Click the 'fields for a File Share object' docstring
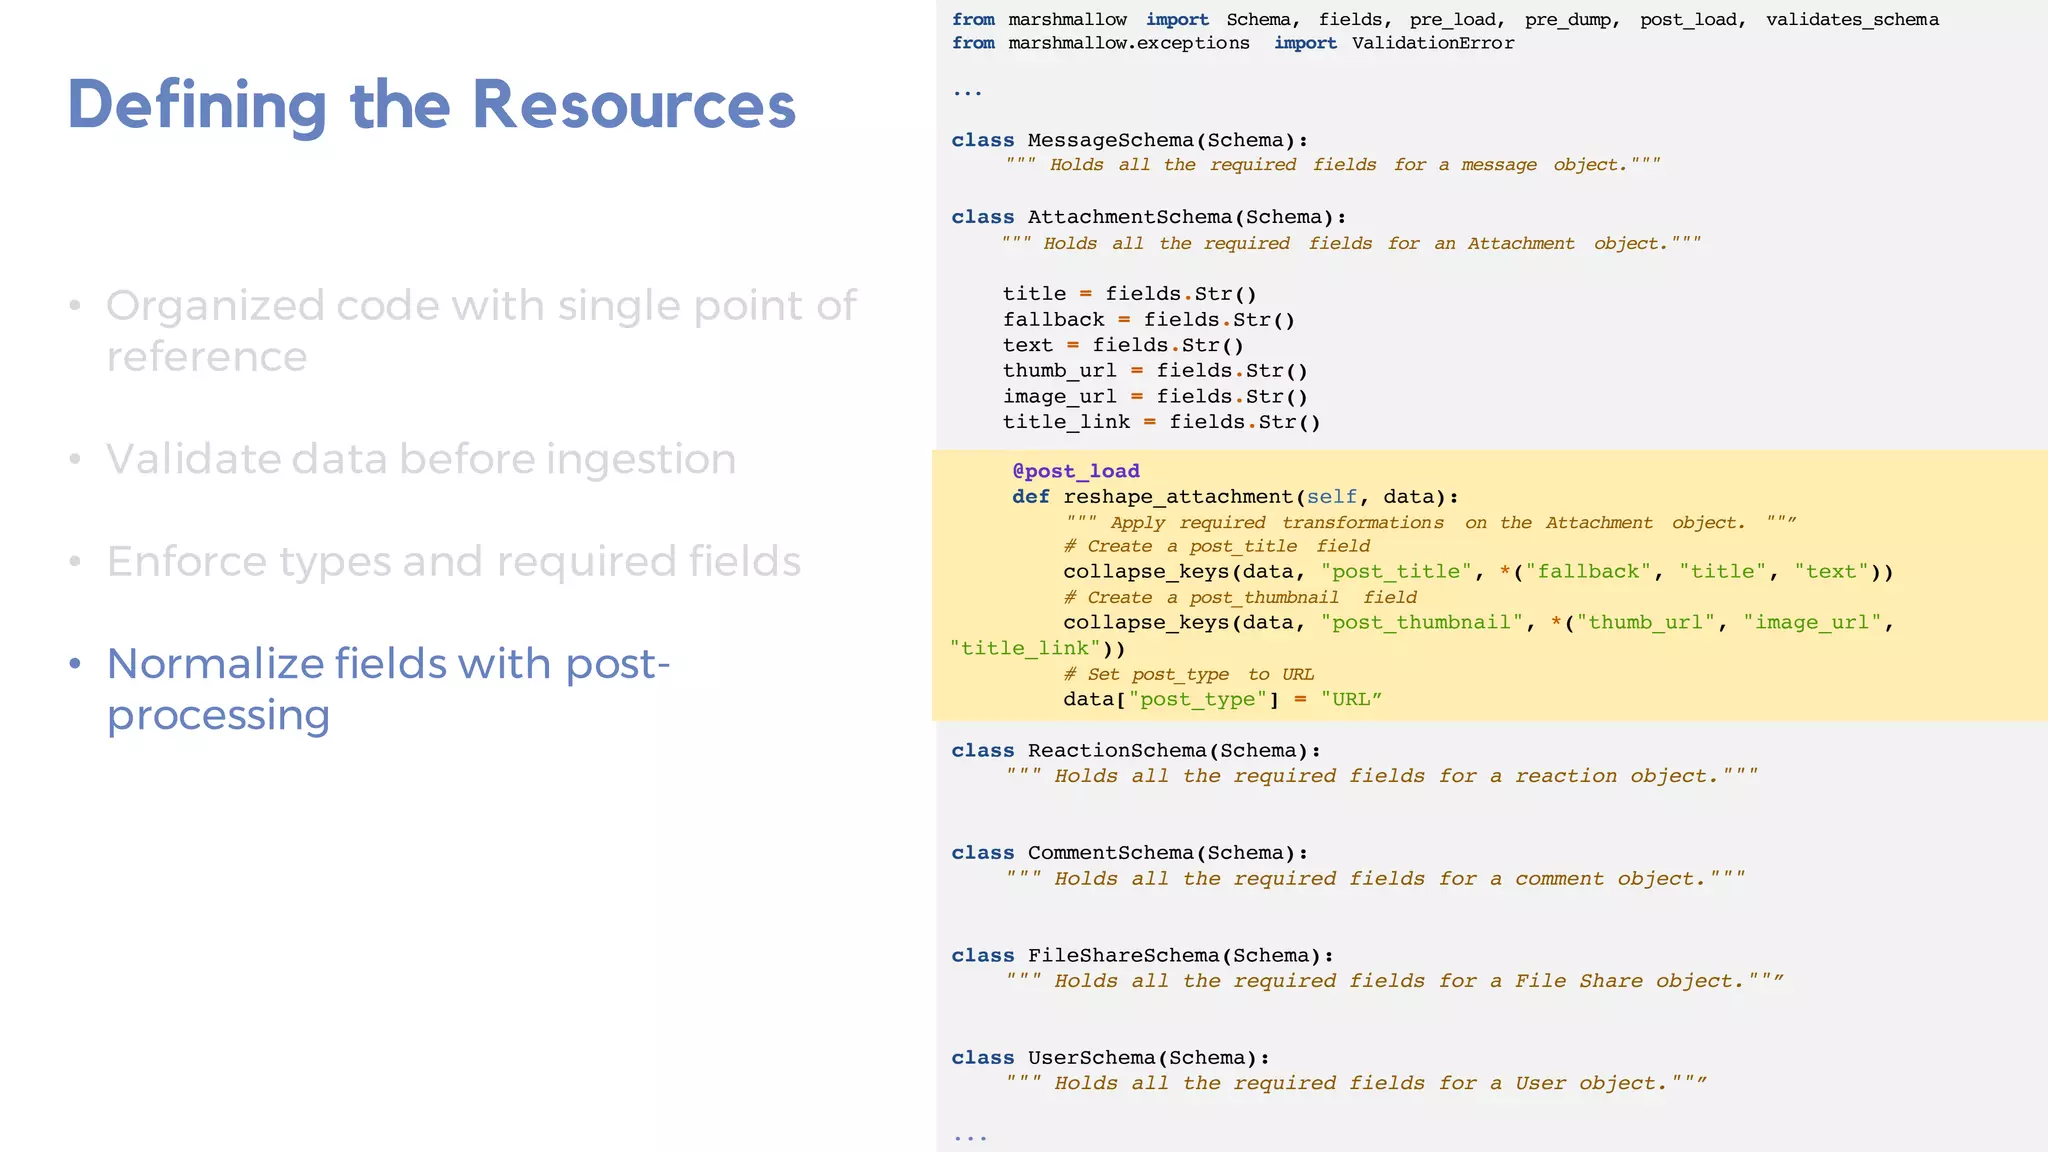The width and height of the screenshot is (2048, 1152). [1395, 981]
